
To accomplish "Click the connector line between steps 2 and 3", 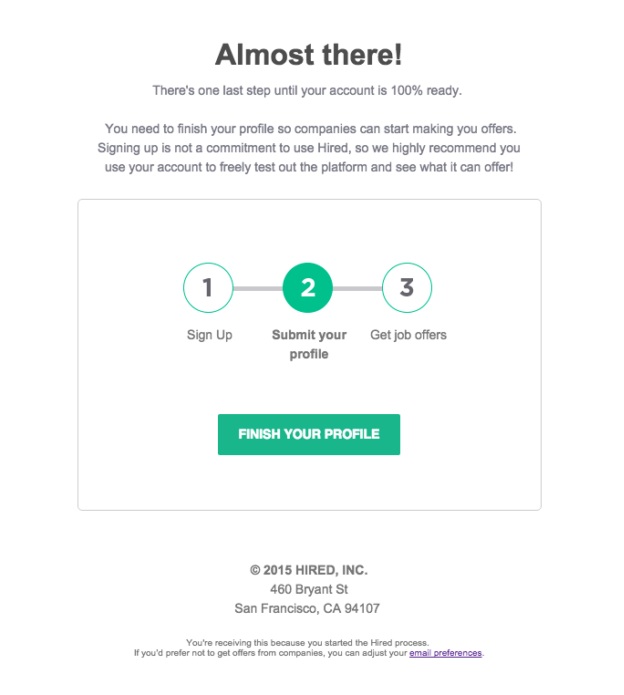I will 357,289.
